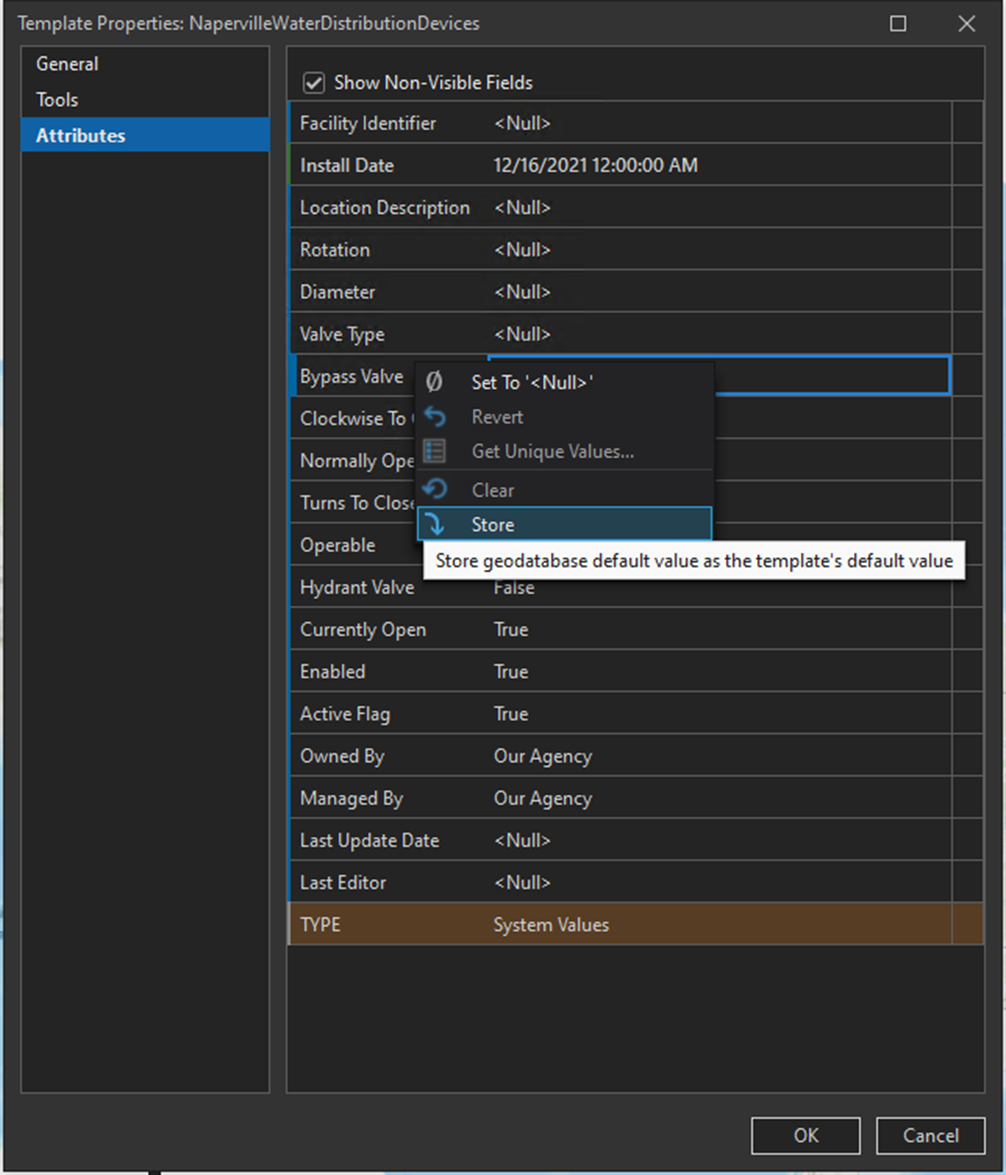Click the Revert icon in the context menu
The height and width of the screenshot is (1175, 1006).
coord(434,417)
